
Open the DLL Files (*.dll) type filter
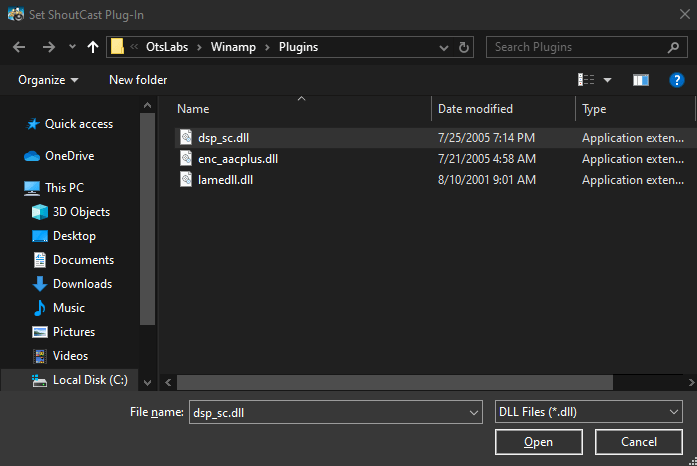point(589,412)
